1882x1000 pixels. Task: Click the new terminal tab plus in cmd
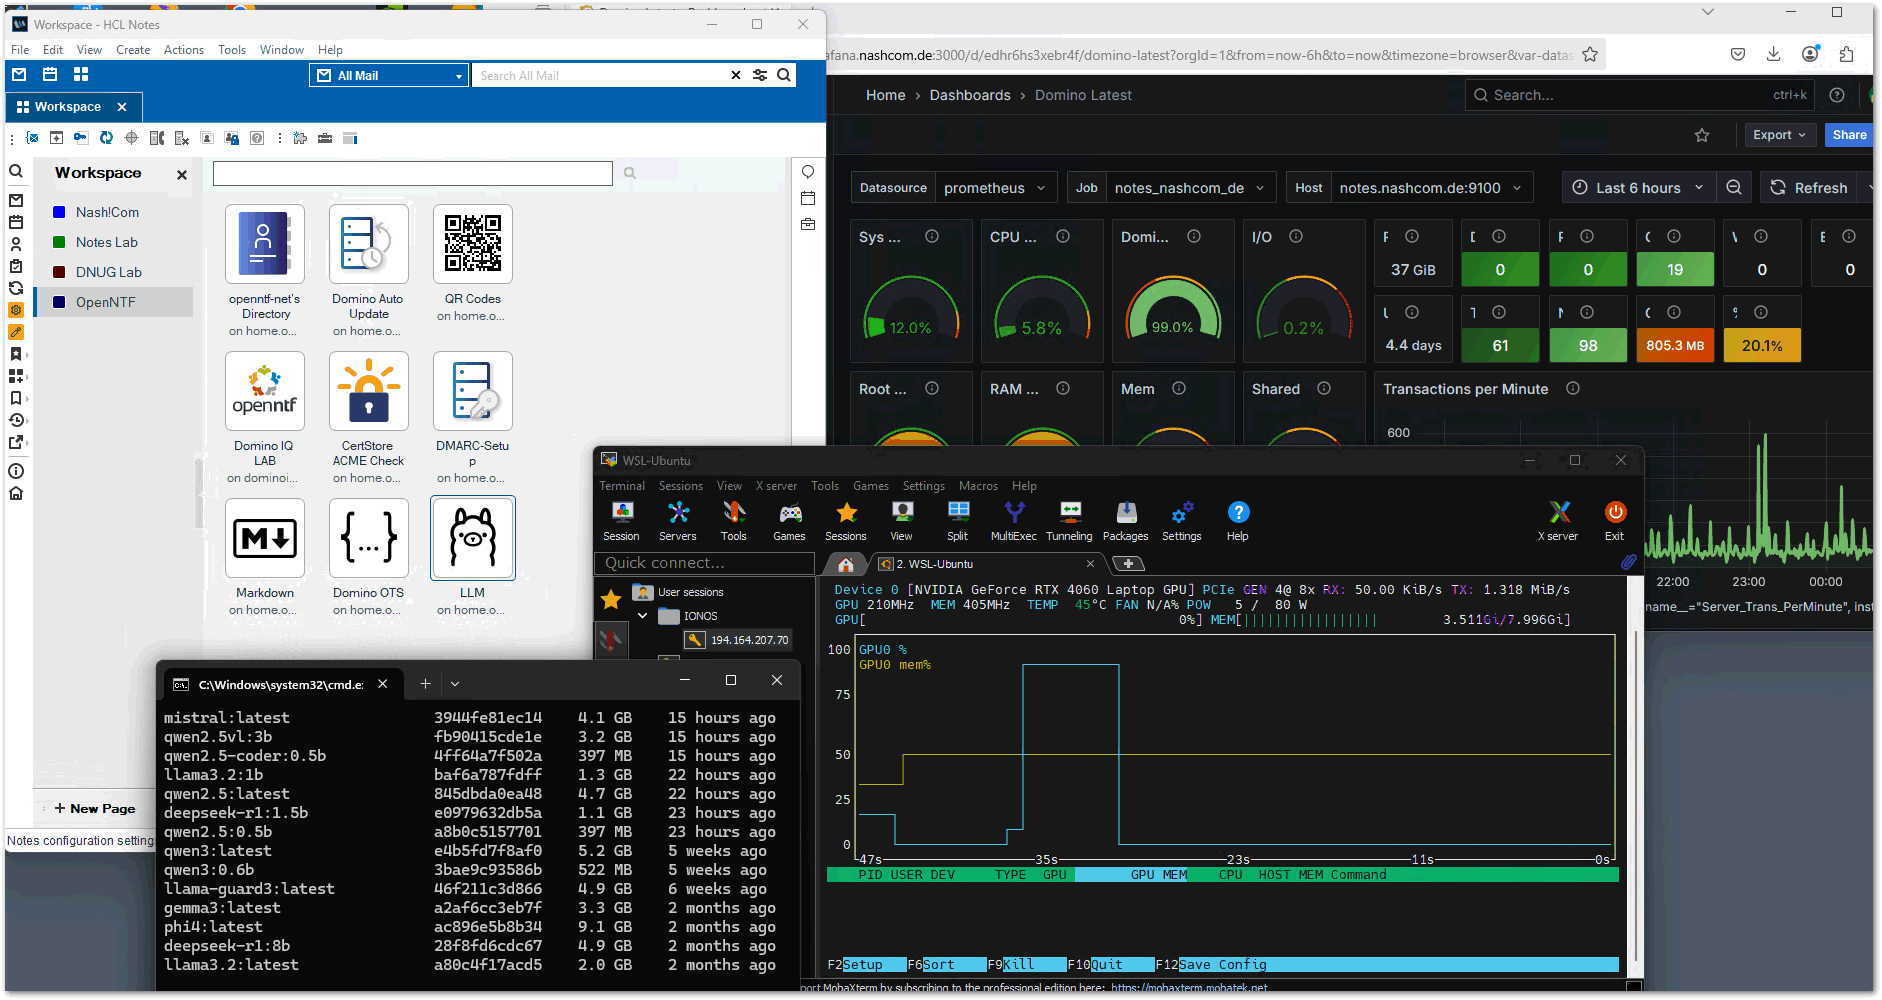click(x=425, y=683)
